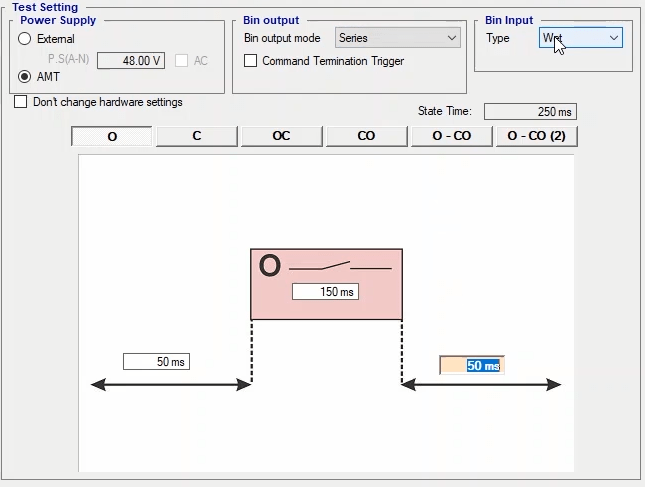Check the Don't change hardware settings box
This screenshot has height=487, width=645.
point(21,102)
